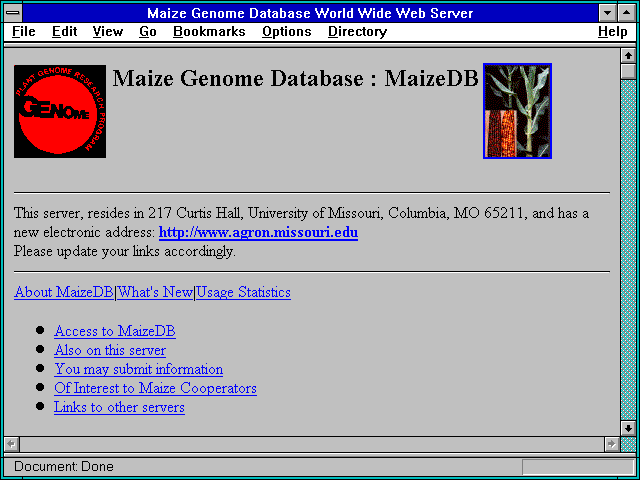Image resolution: width=640 pixels, height=480 pixels.
Task: Open the What's New link
Action: pyautogui.click(x=155, y=292)
